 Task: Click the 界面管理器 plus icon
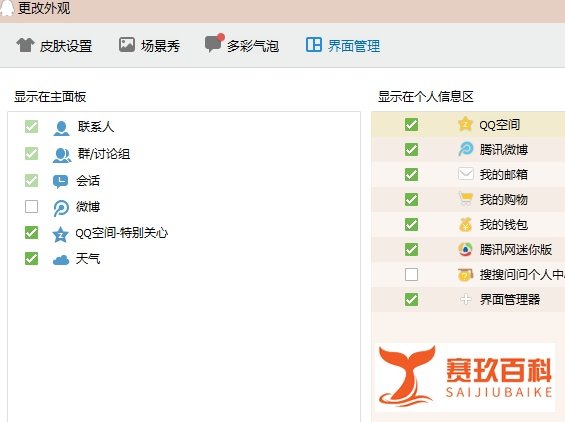pos(466,299)
